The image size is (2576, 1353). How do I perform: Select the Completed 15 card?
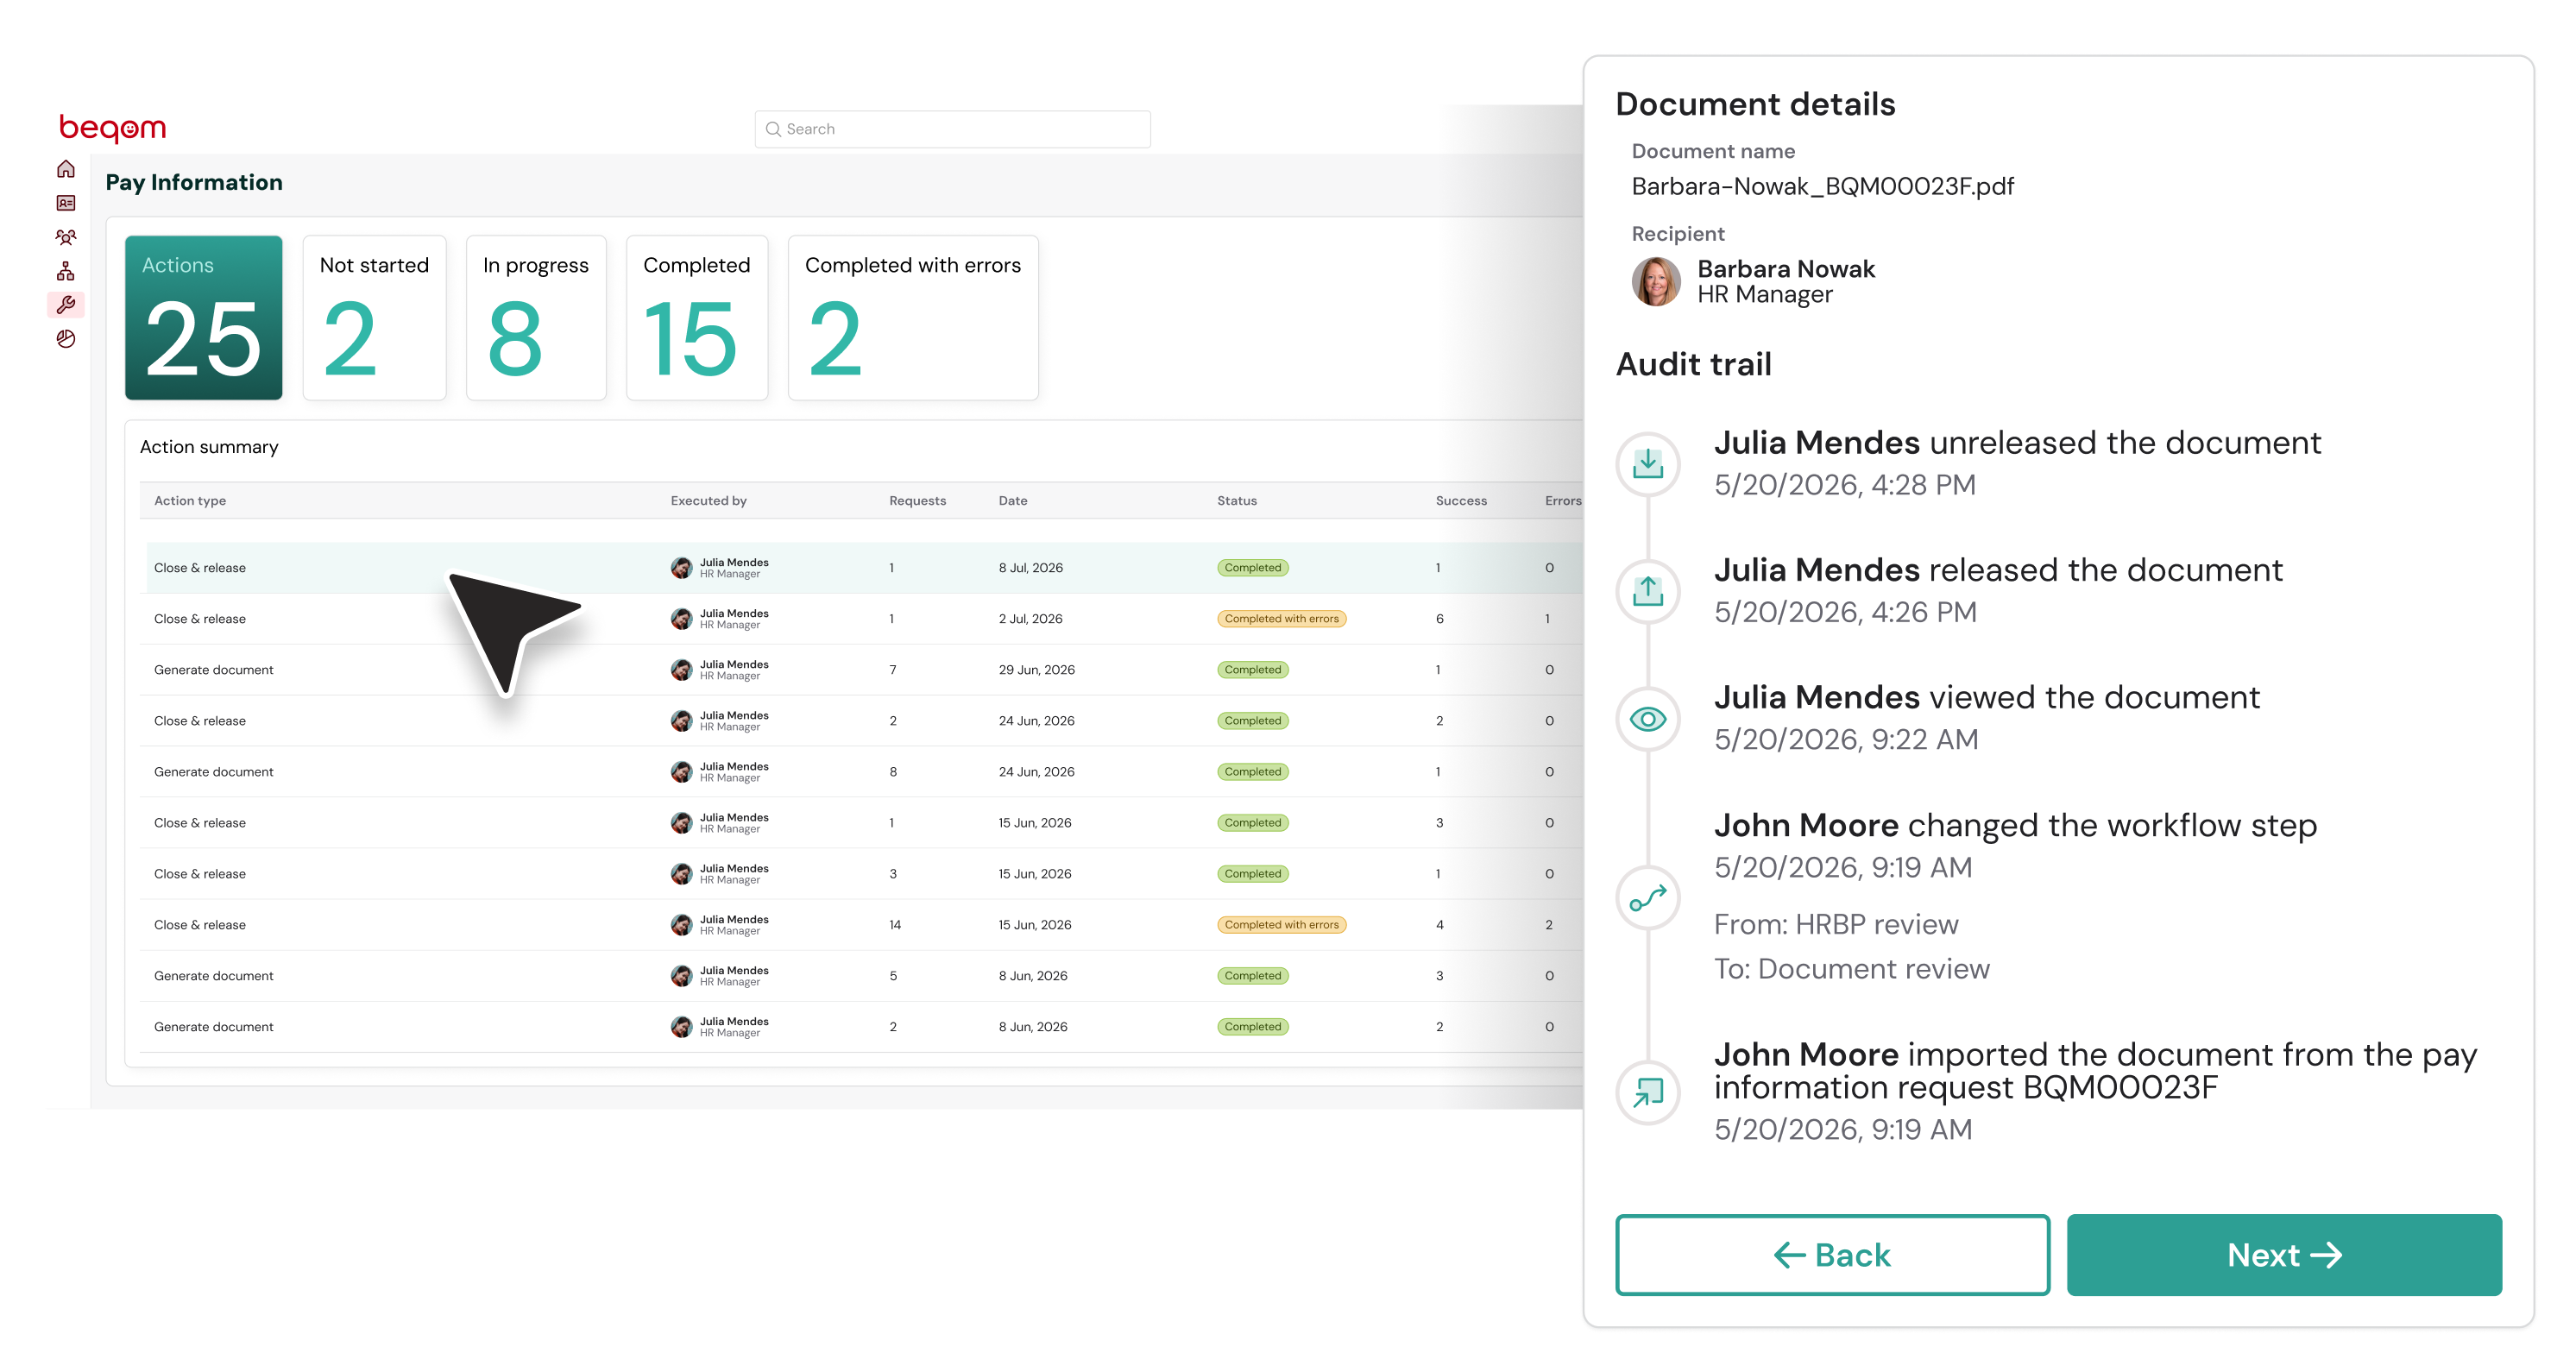[697, 317]
